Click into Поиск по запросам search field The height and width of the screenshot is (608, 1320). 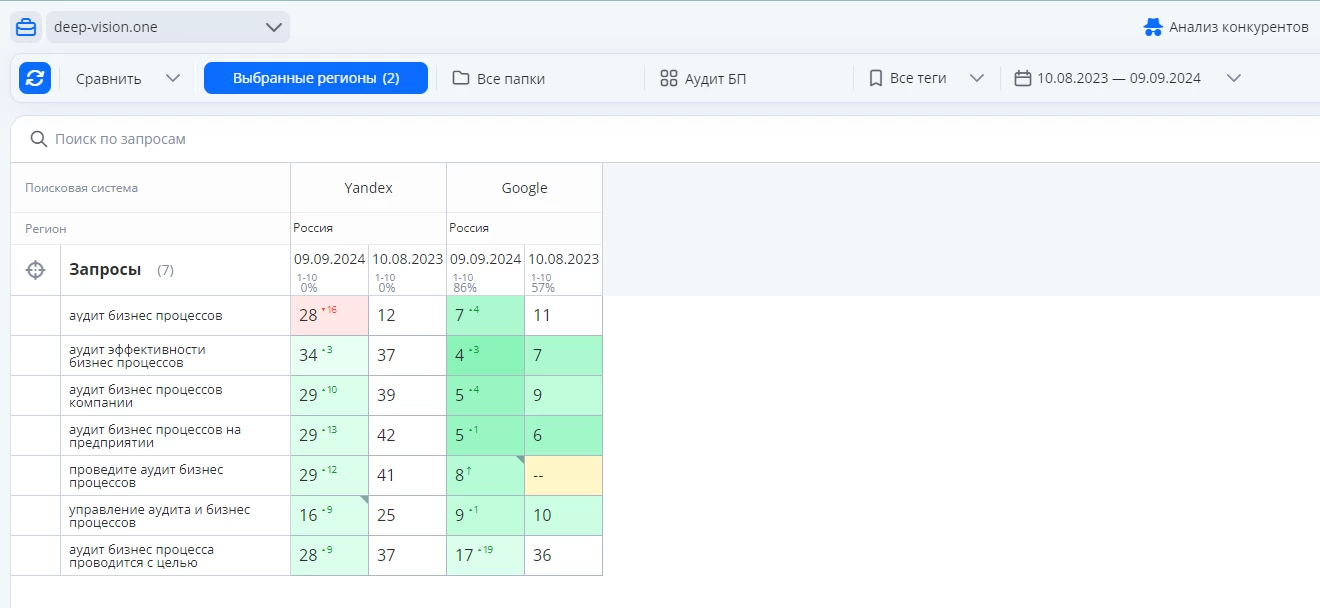point(400,139)
